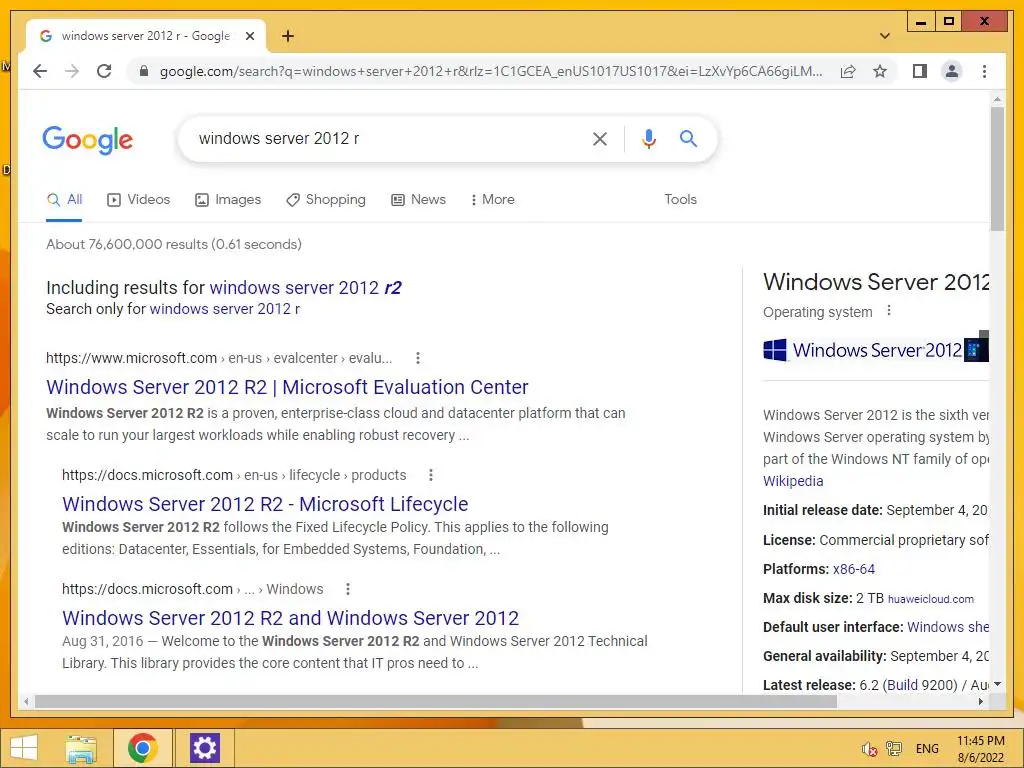Reload the current page
This screenshot has width=1024, height=768.
(104, 71)
